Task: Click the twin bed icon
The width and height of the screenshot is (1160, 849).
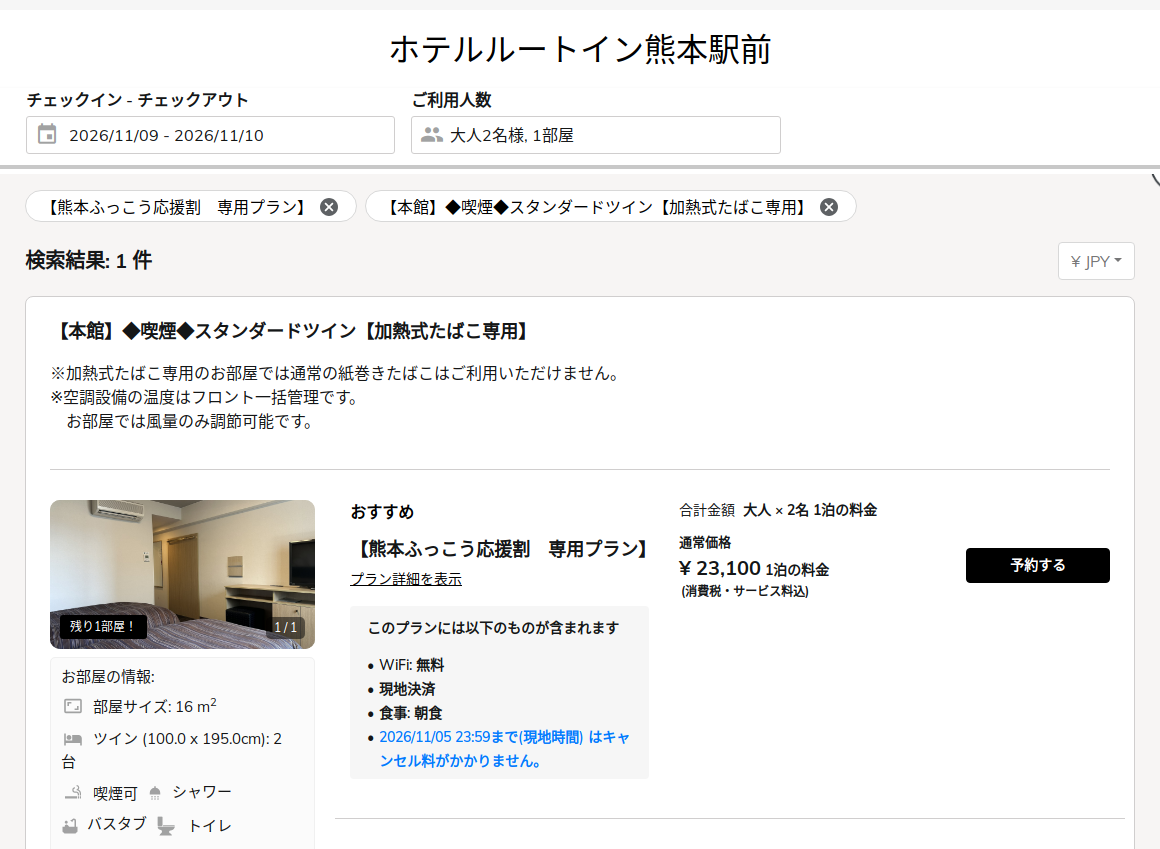Action: [72, 739]
